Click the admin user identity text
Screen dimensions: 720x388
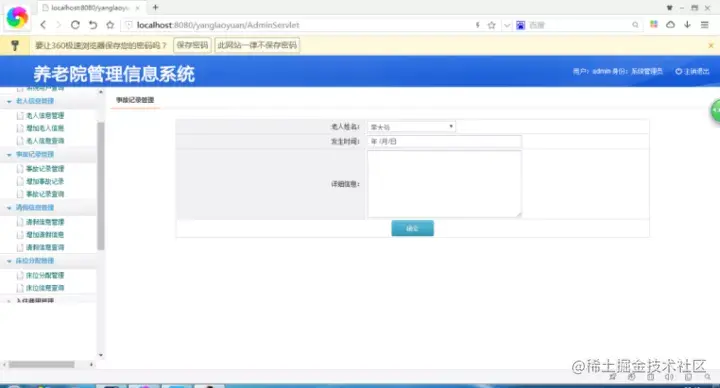click(618, 71)
